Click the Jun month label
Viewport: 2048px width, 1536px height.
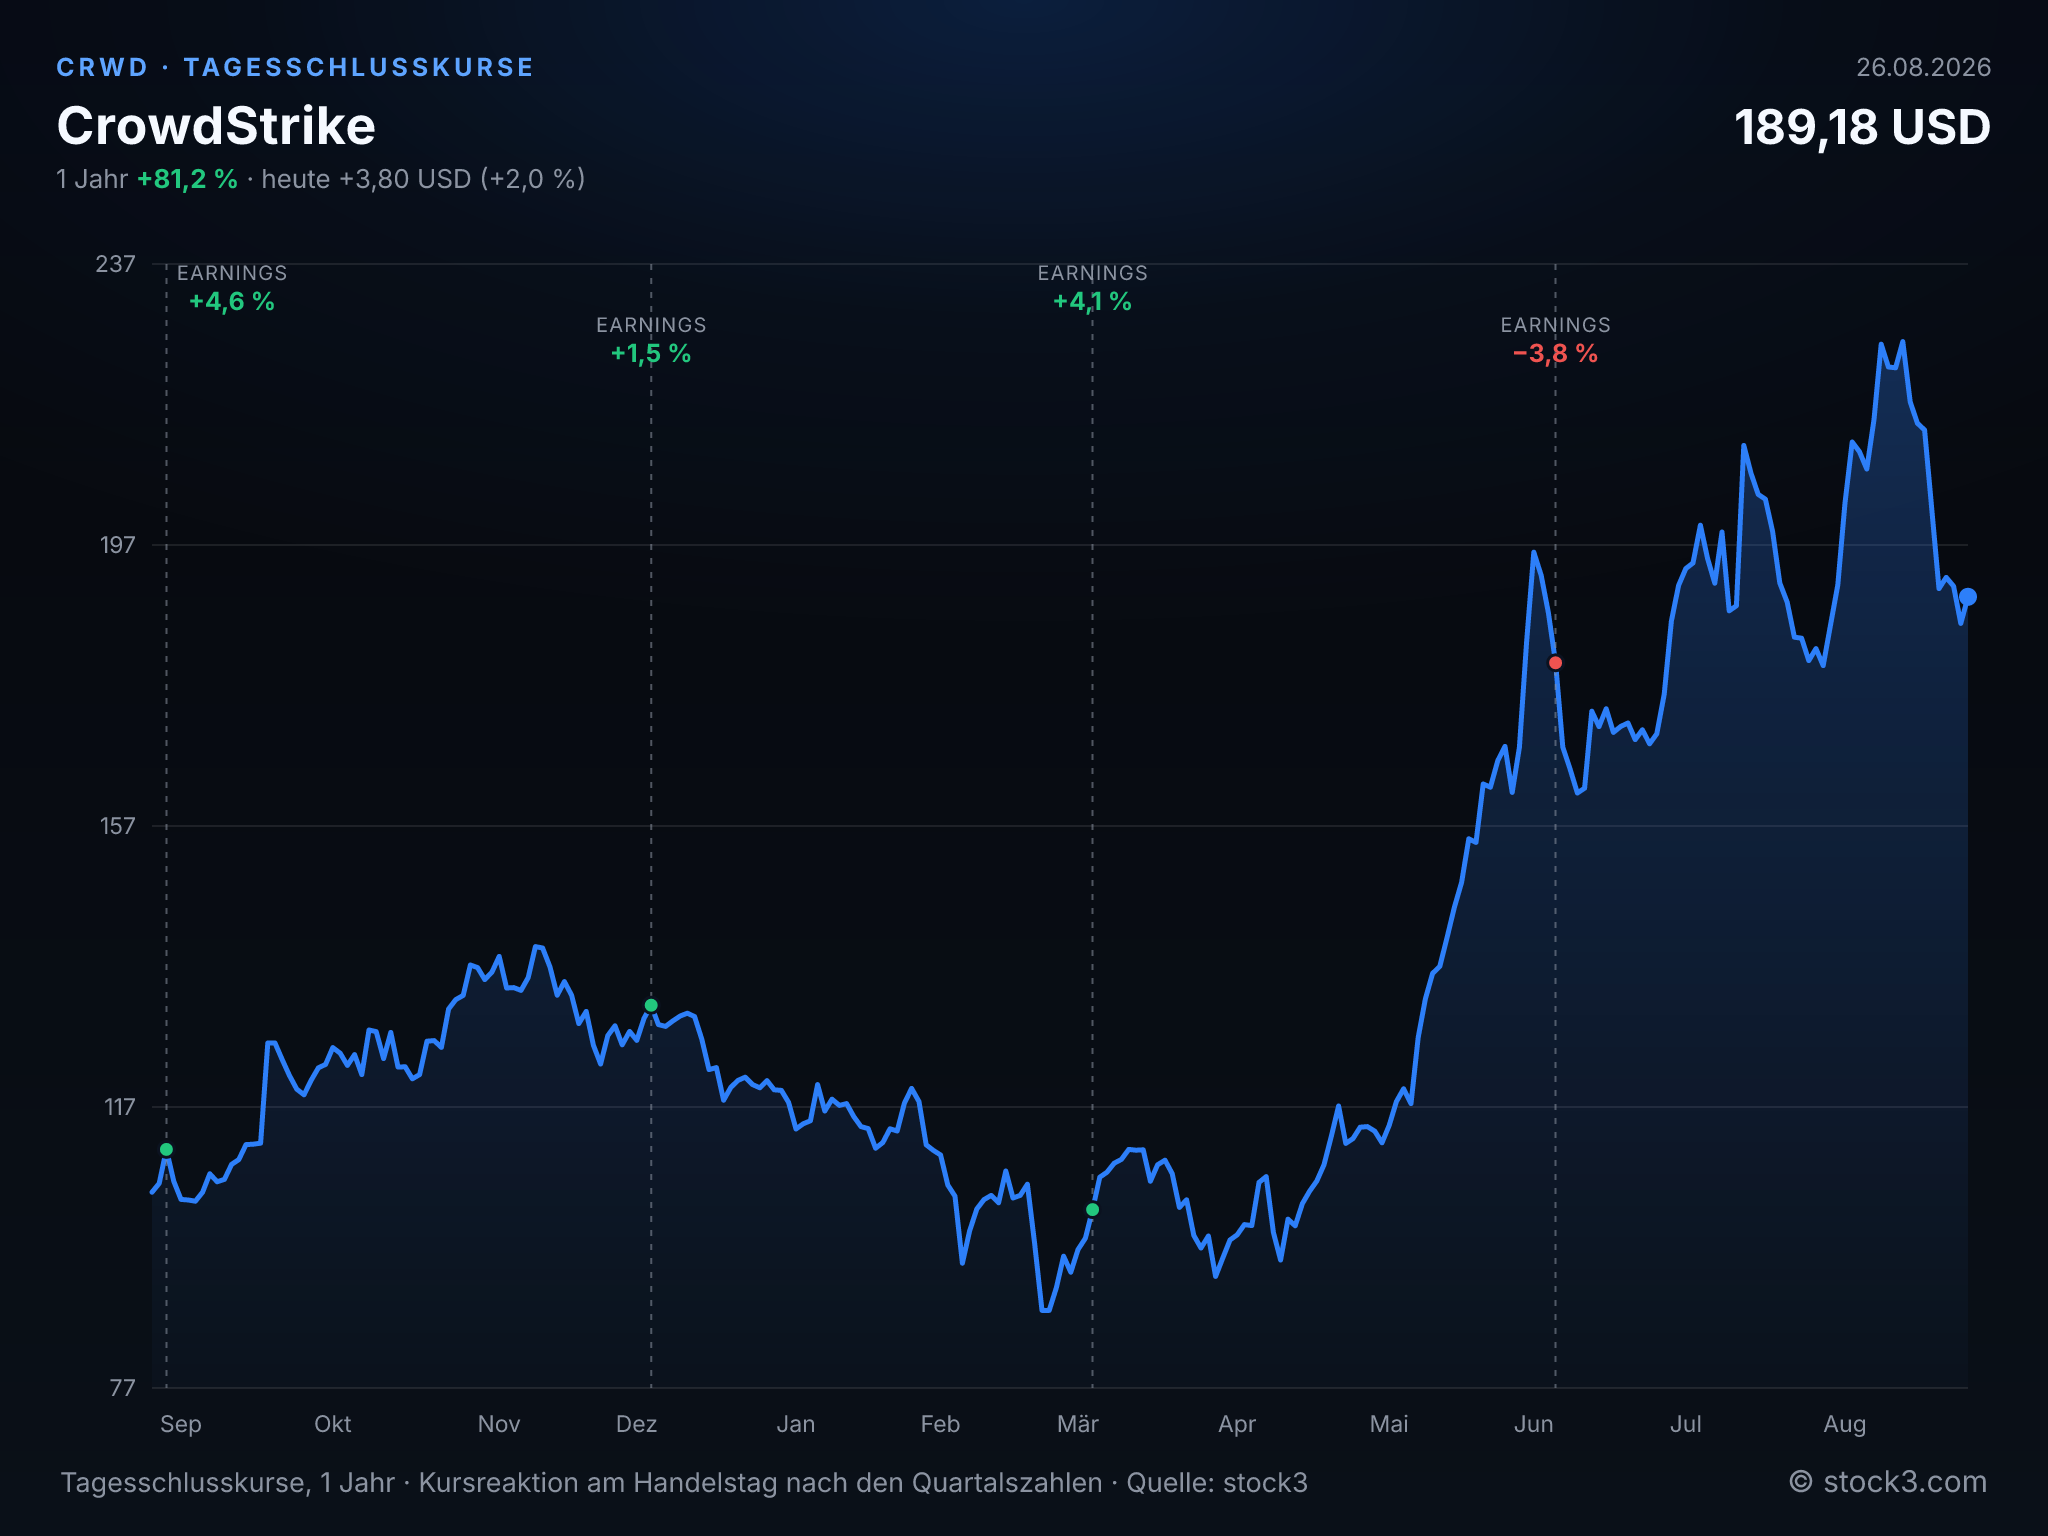(x=1534, y=1424)
